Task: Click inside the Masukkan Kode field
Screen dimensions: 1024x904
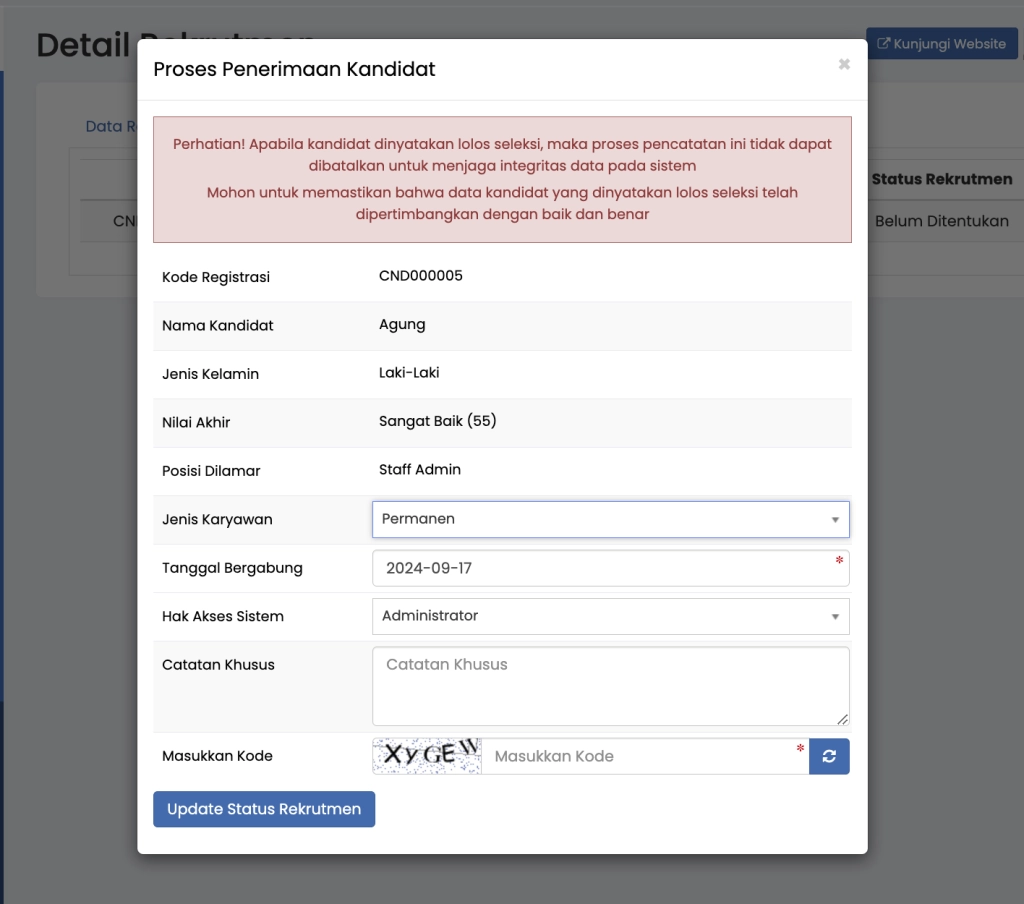Action: (x=640, y=756)
